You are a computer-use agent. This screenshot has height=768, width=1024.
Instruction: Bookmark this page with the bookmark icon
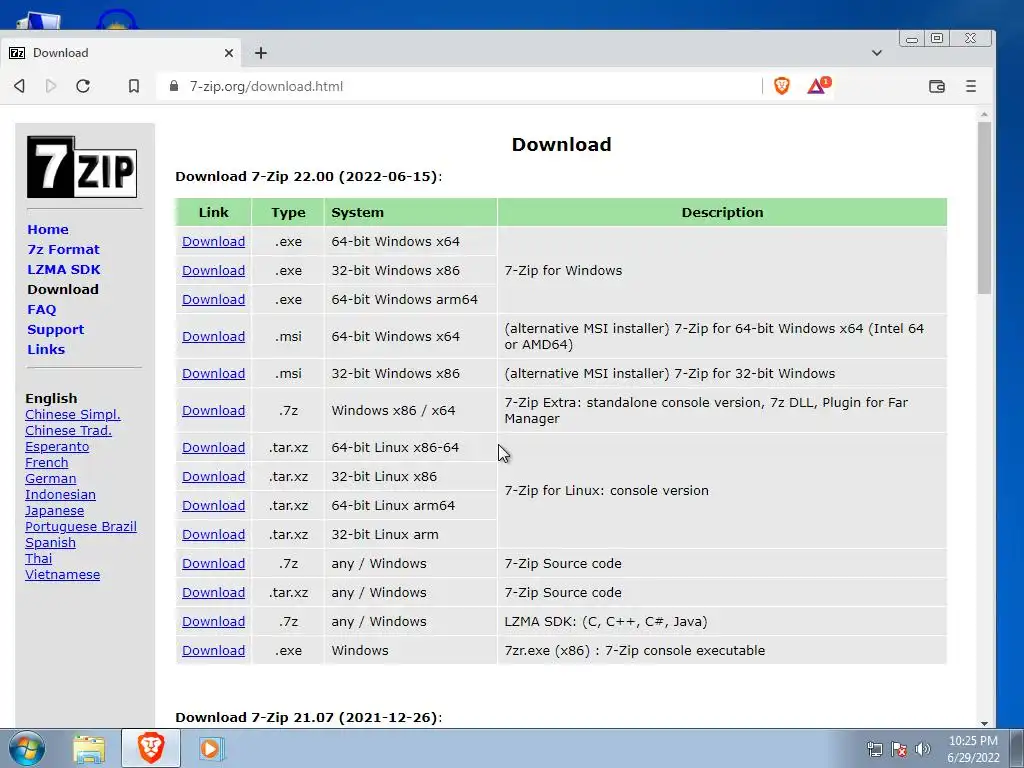(134, 86)
